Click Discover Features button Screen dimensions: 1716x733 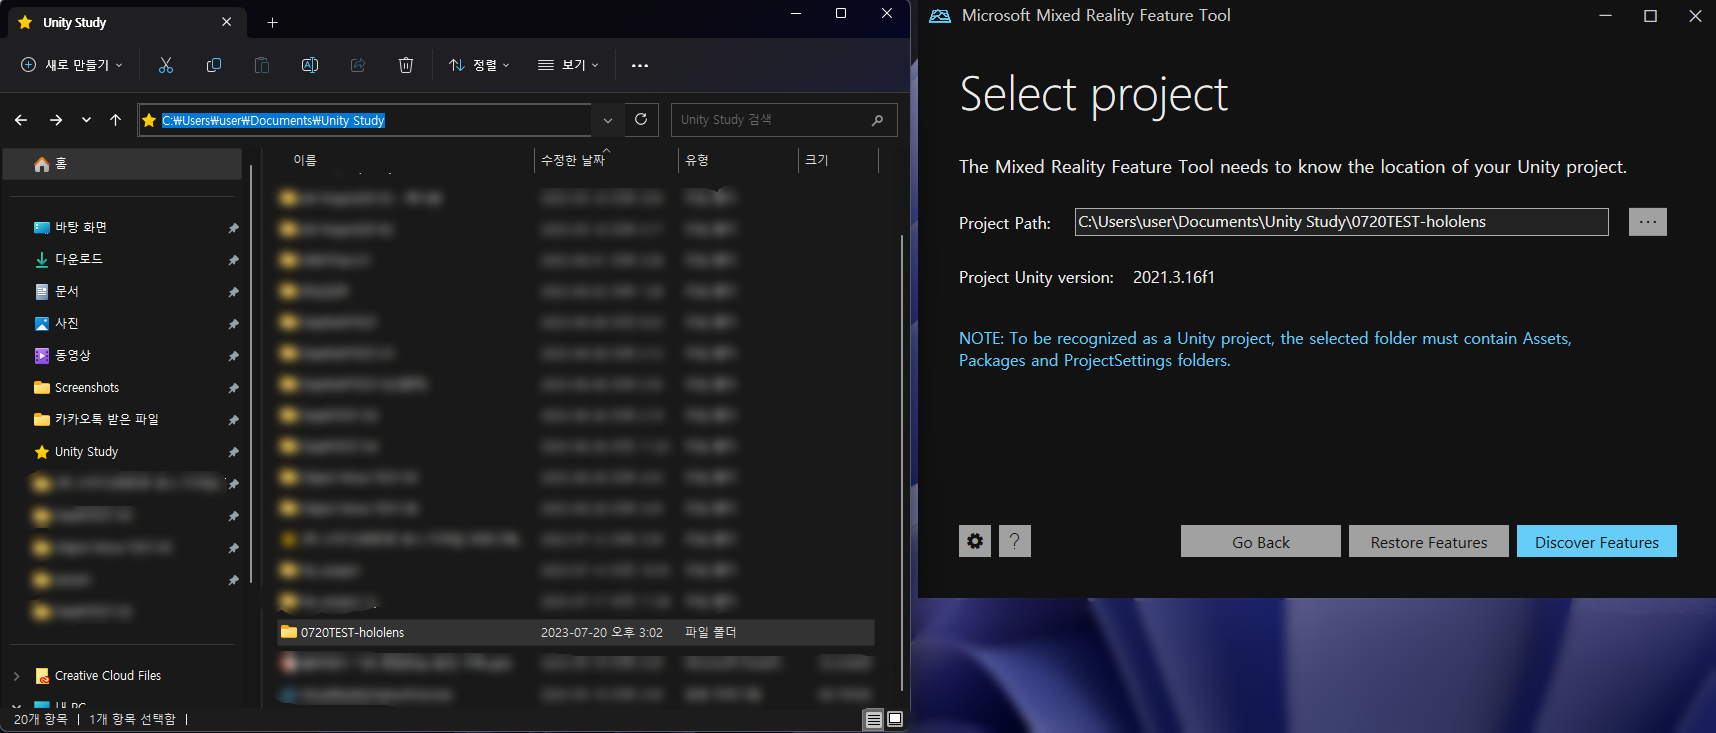[x=1597, y=542]
